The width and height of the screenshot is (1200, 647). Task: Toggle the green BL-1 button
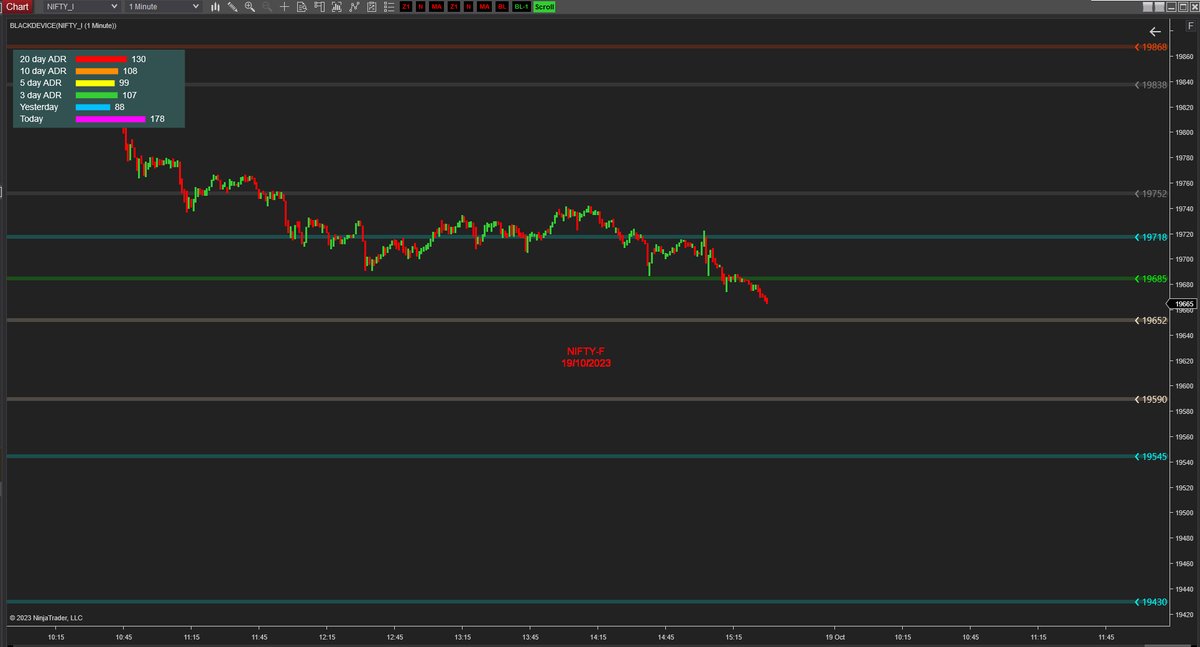tap(521, 6)
